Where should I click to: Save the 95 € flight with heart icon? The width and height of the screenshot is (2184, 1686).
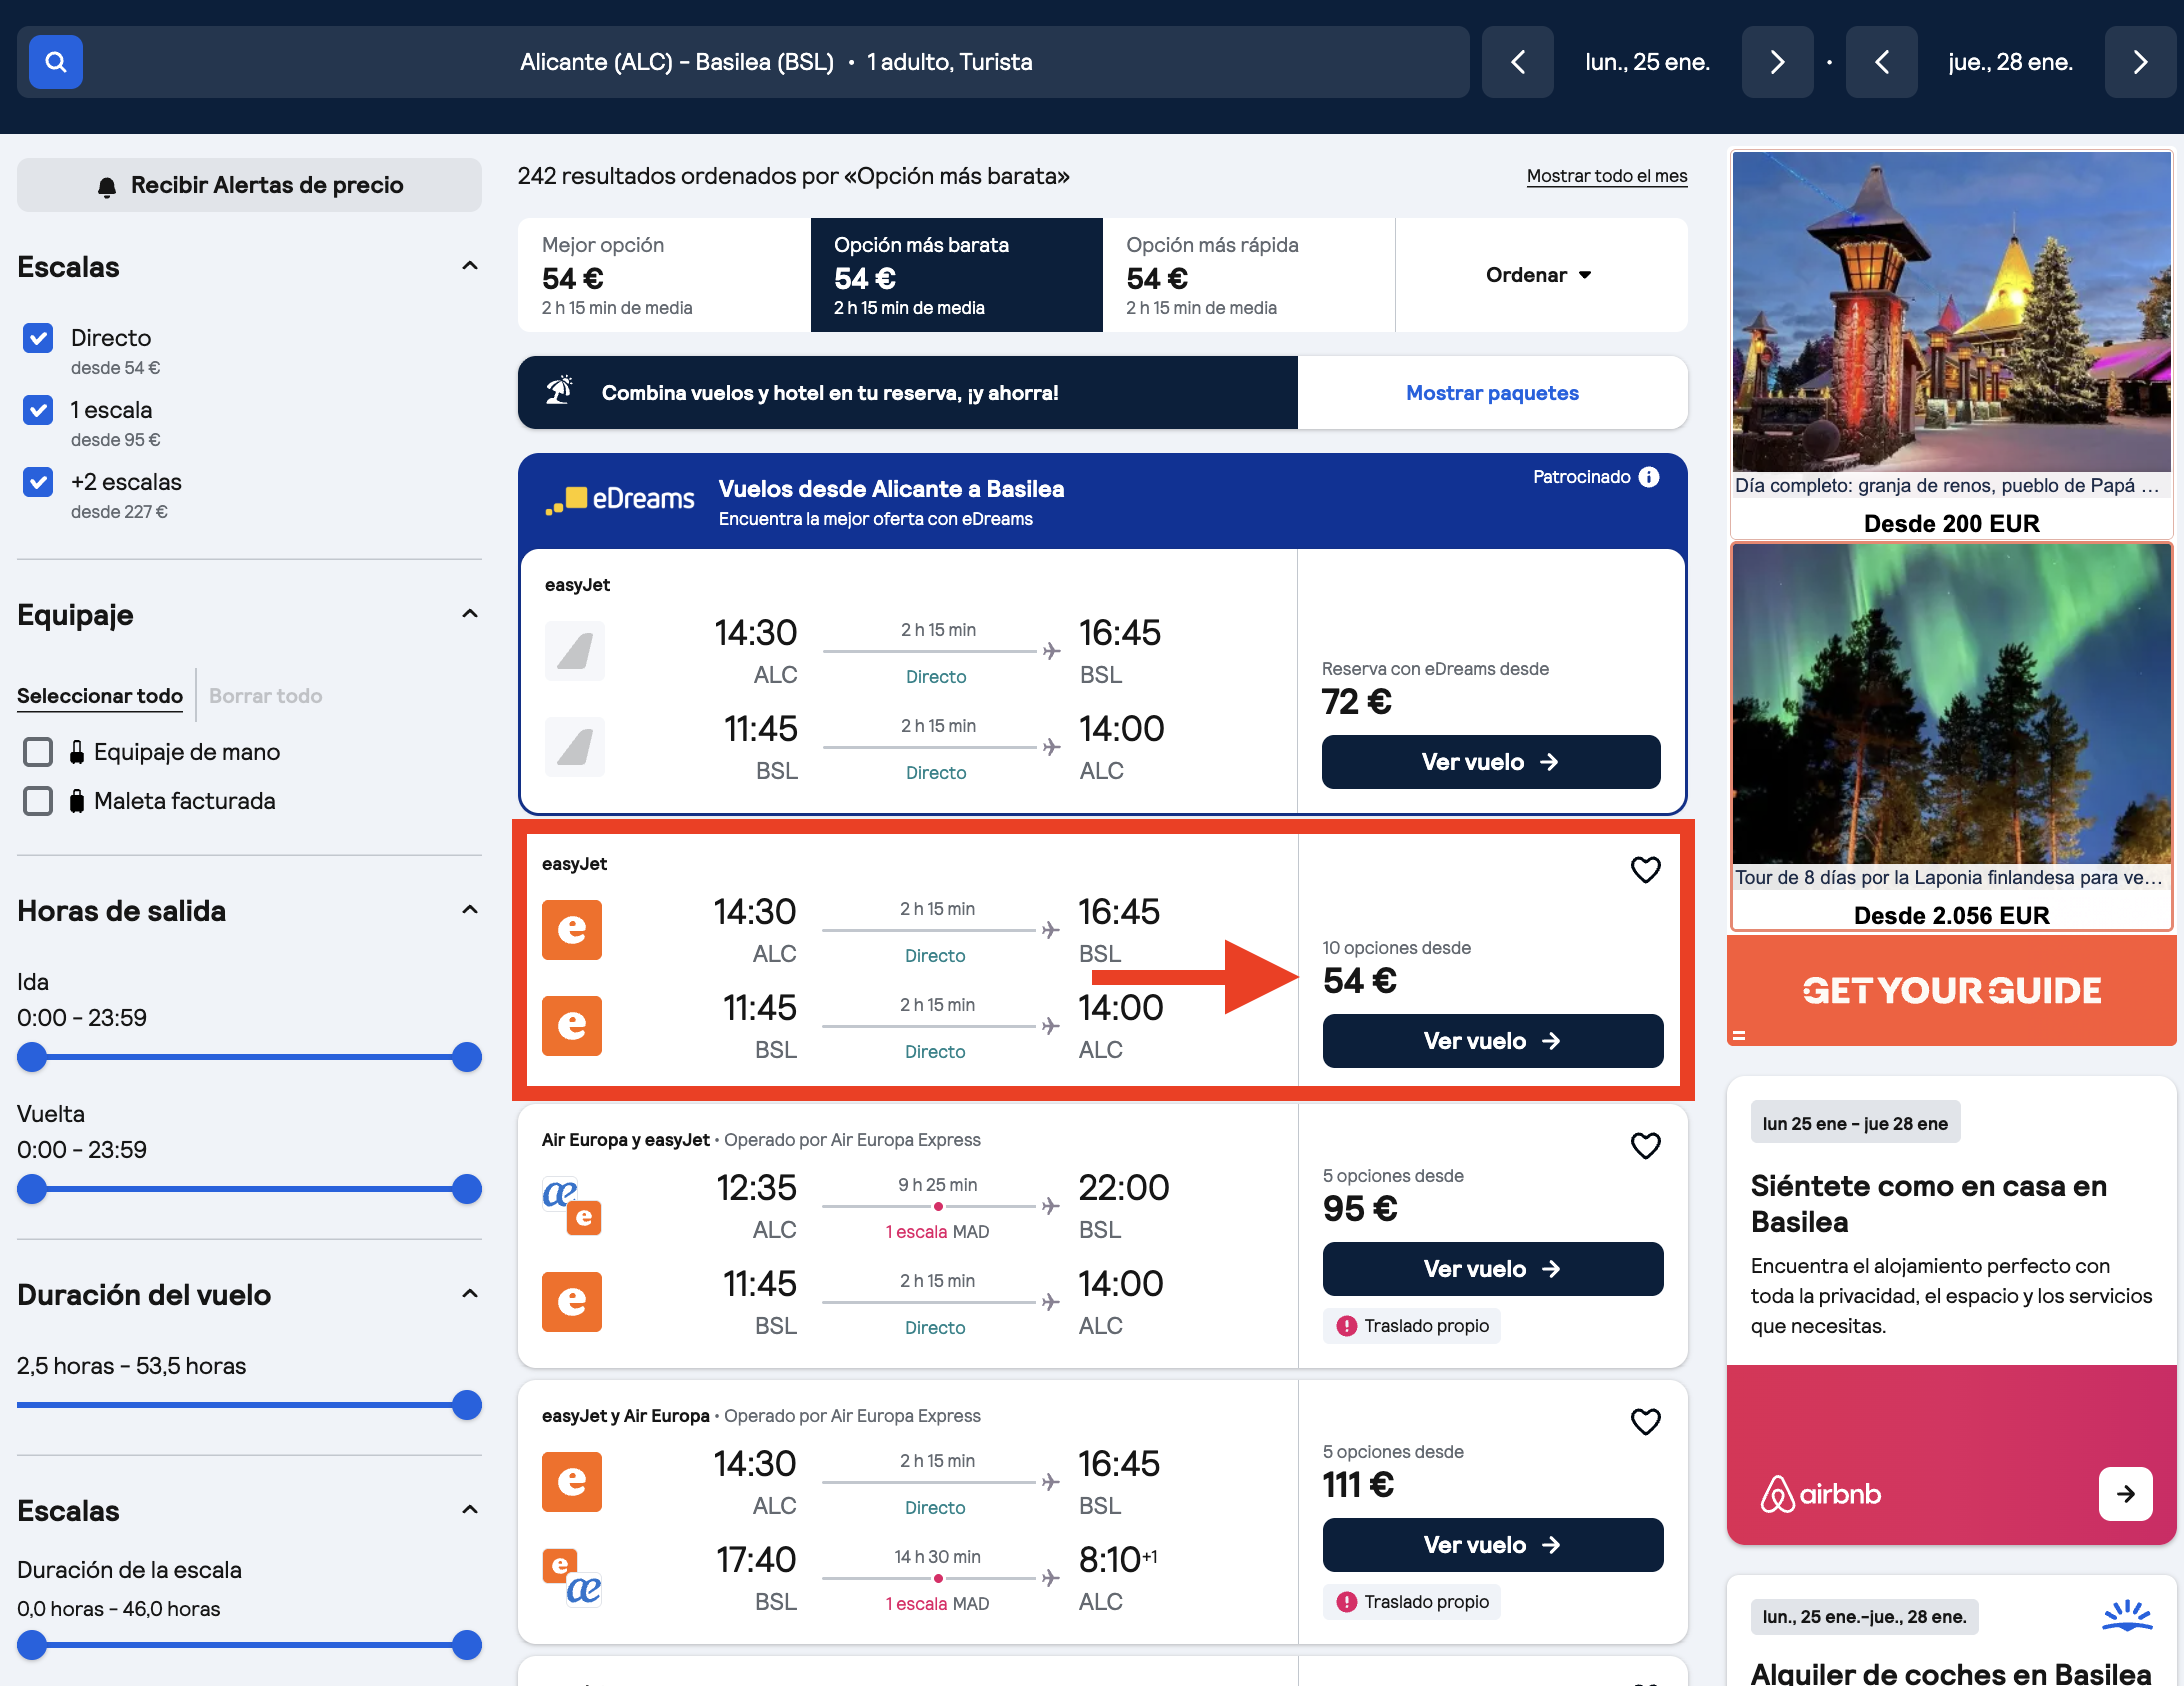[1645, 1145]
